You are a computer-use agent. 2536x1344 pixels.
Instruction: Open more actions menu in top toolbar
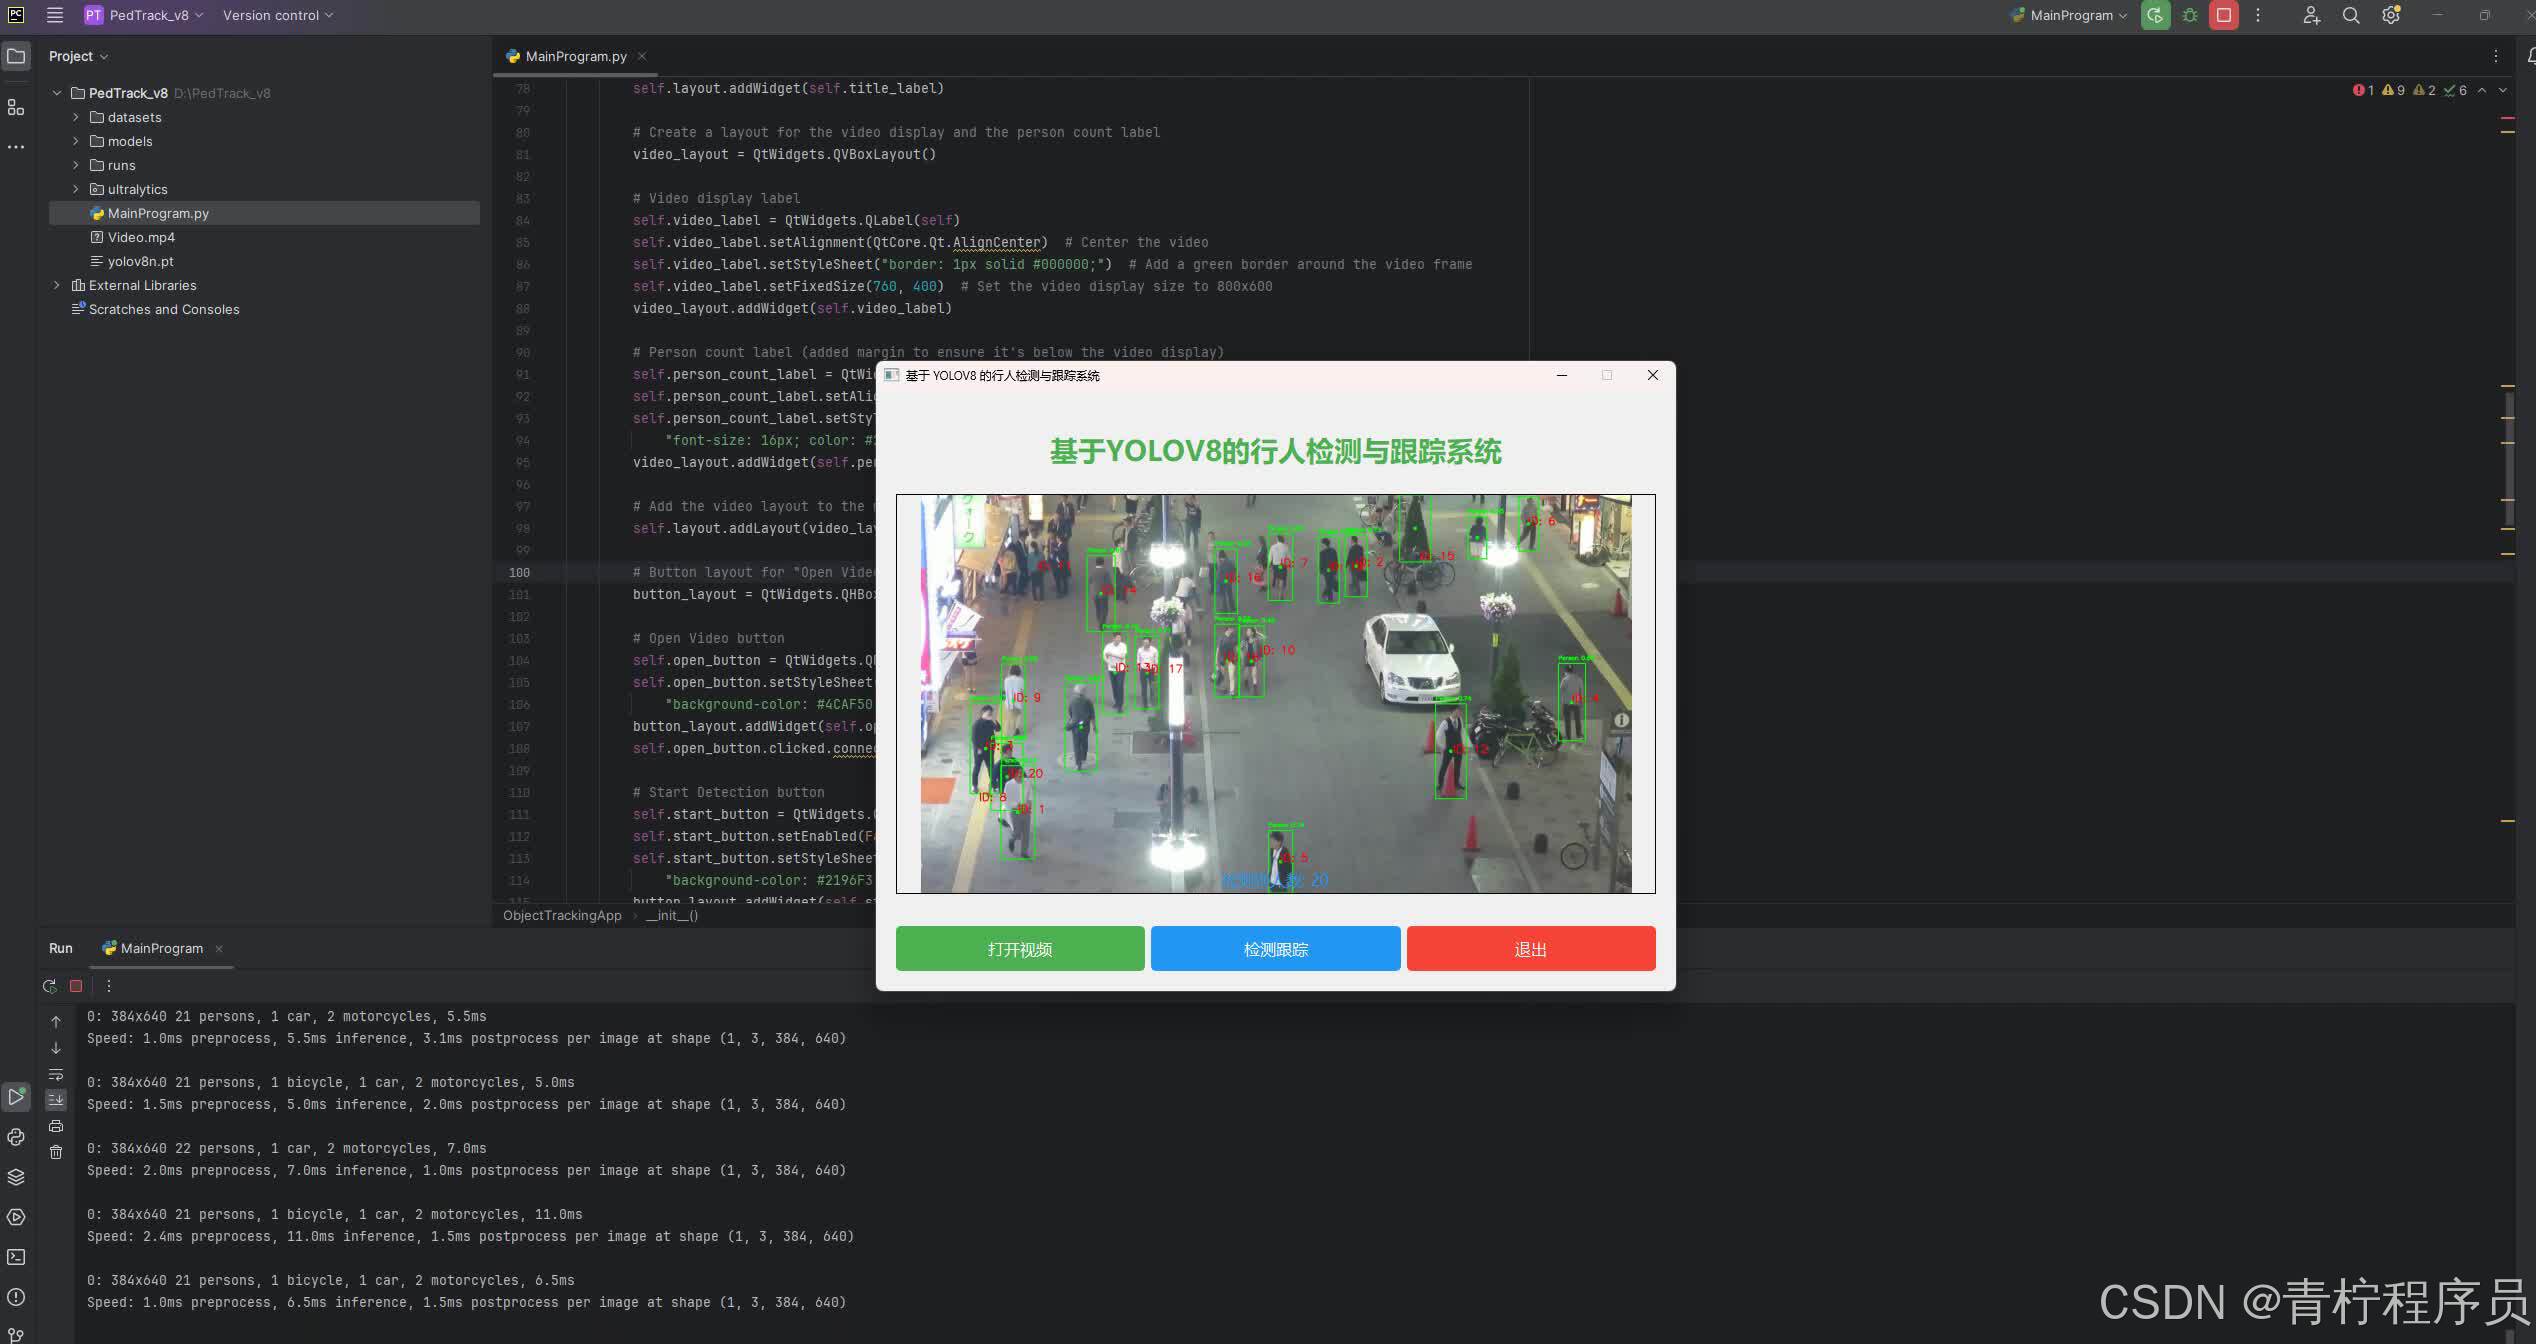pos(2258,15)
